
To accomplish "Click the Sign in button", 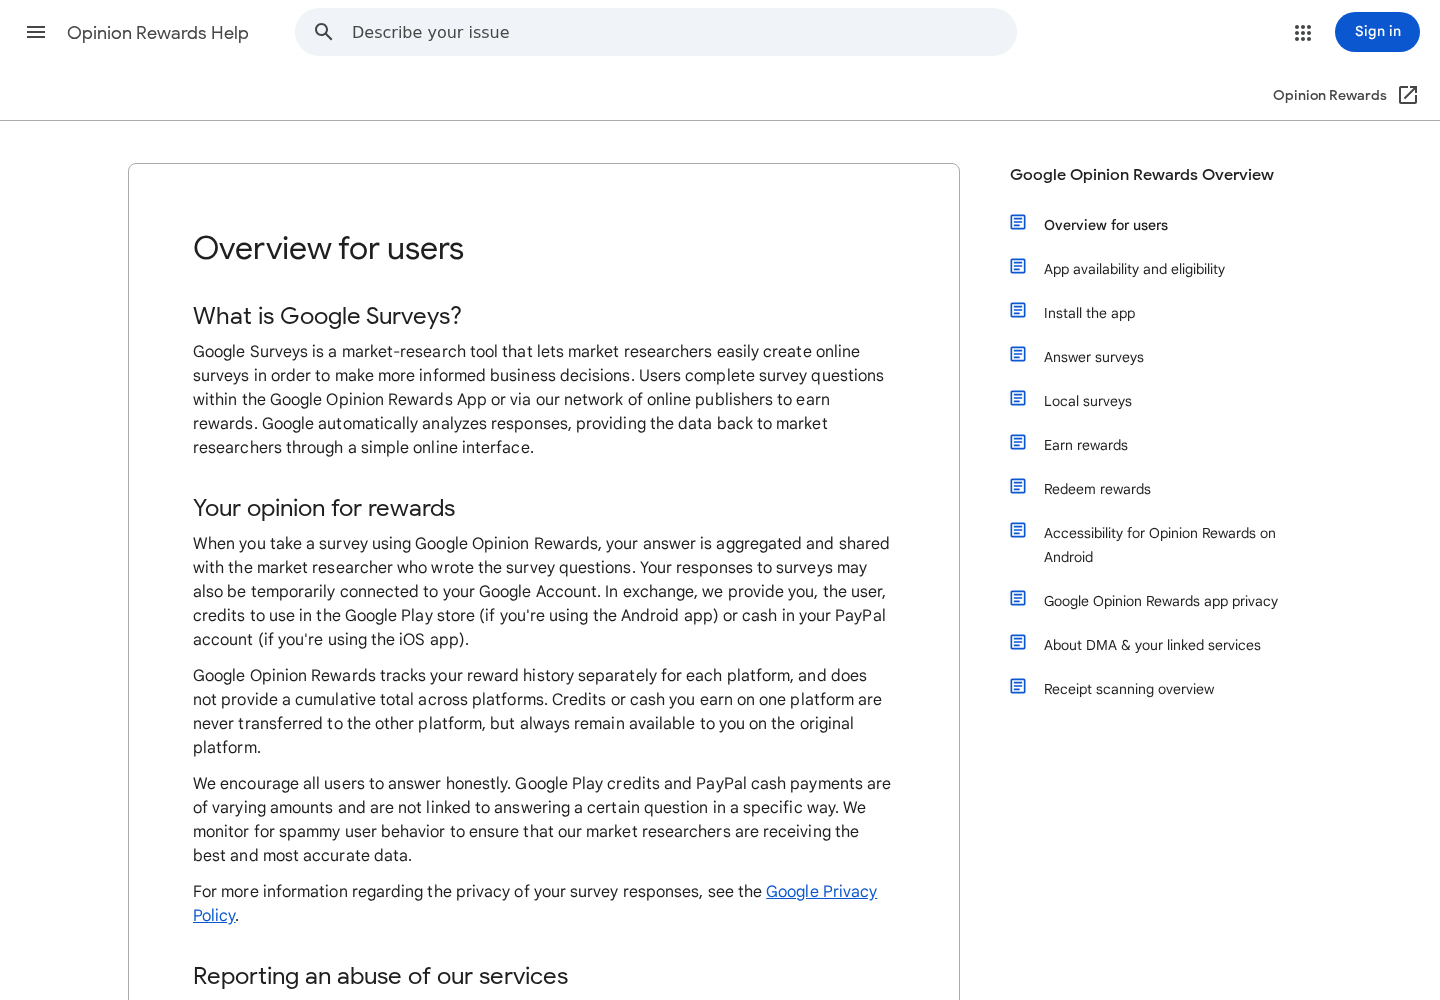I will coord(1377,32).
